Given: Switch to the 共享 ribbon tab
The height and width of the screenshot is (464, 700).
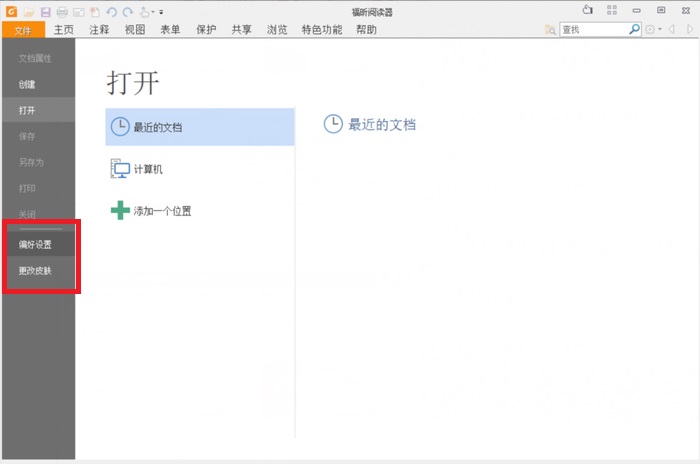Looking at the screenshot, I should tap(242, 30).
